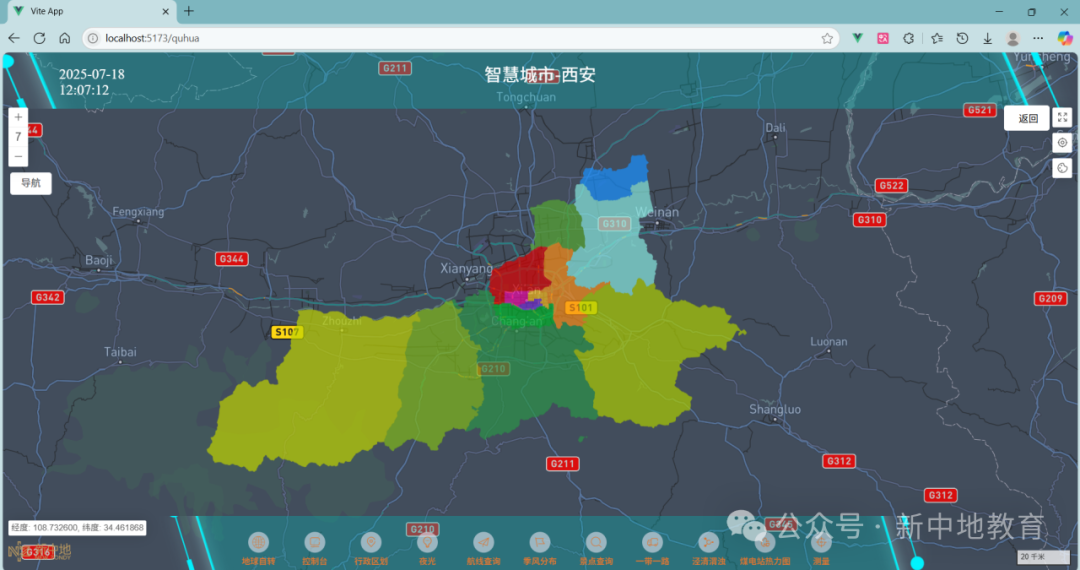Screen dimensions: 1080x570
Task: Close the Vite App tab
Action: tap(165, 12)
